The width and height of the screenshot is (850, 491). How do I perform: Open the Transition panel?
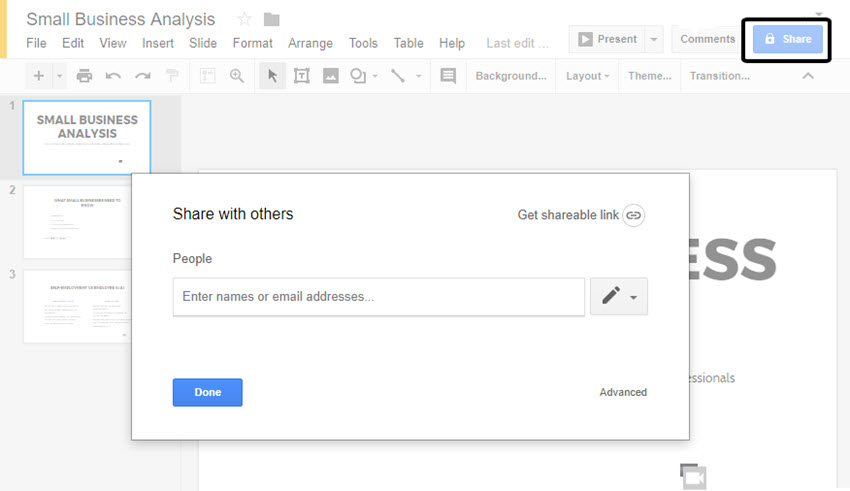pyautogui.click(x=719, y=76)
